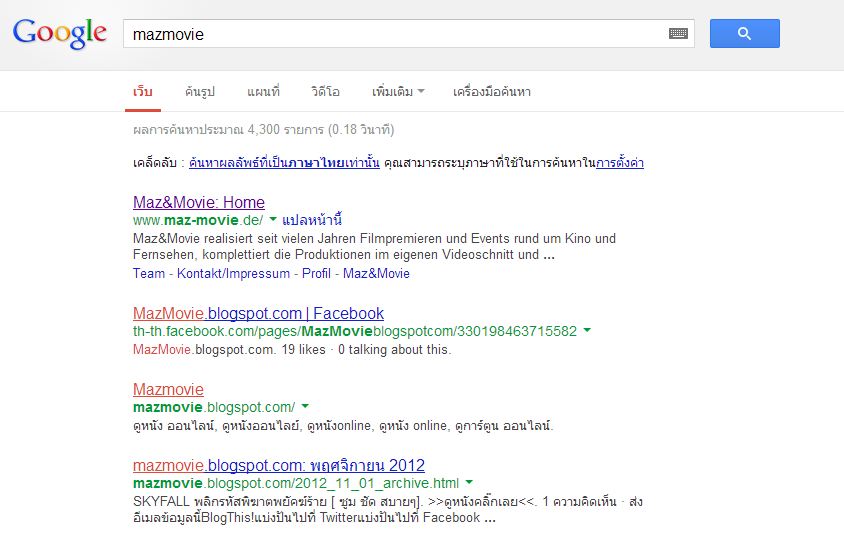Image resolution: width=844 pixels, height=549 pixels.
Task: Open the แผนที่ tab
Action: 263,92
